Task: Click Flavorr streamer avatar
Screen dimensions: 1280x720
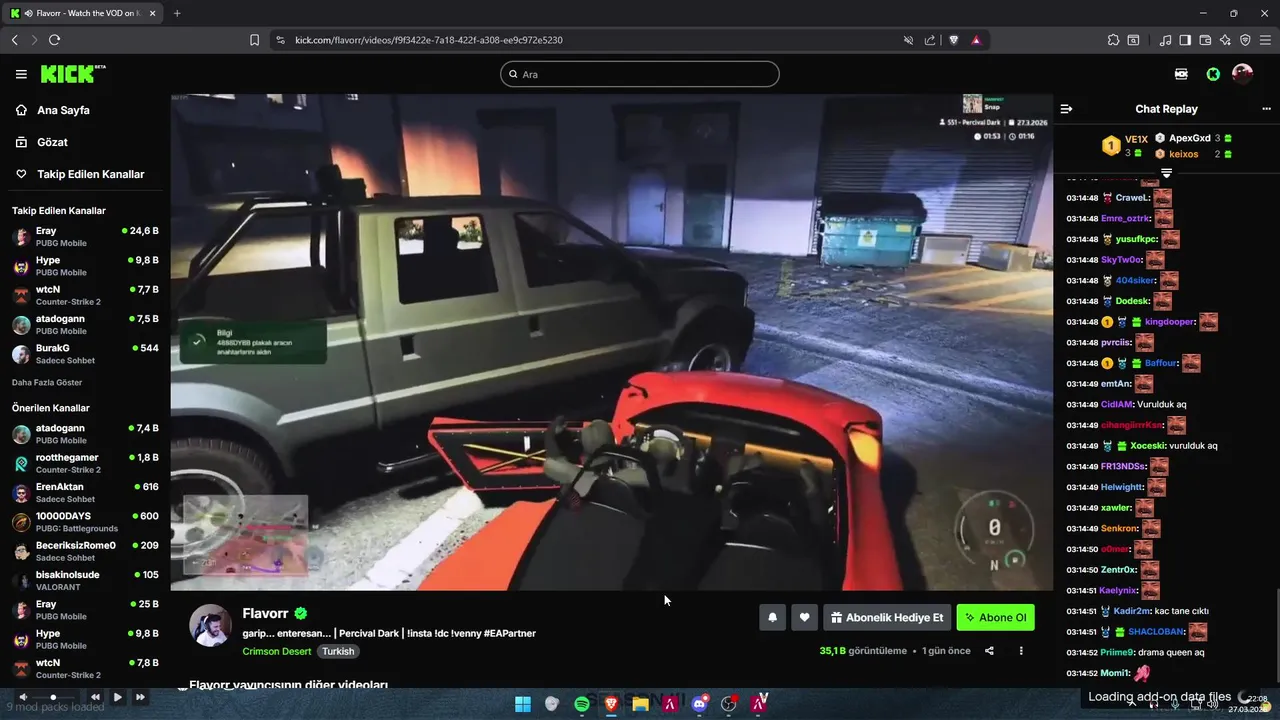Action: tap(210, 625)
